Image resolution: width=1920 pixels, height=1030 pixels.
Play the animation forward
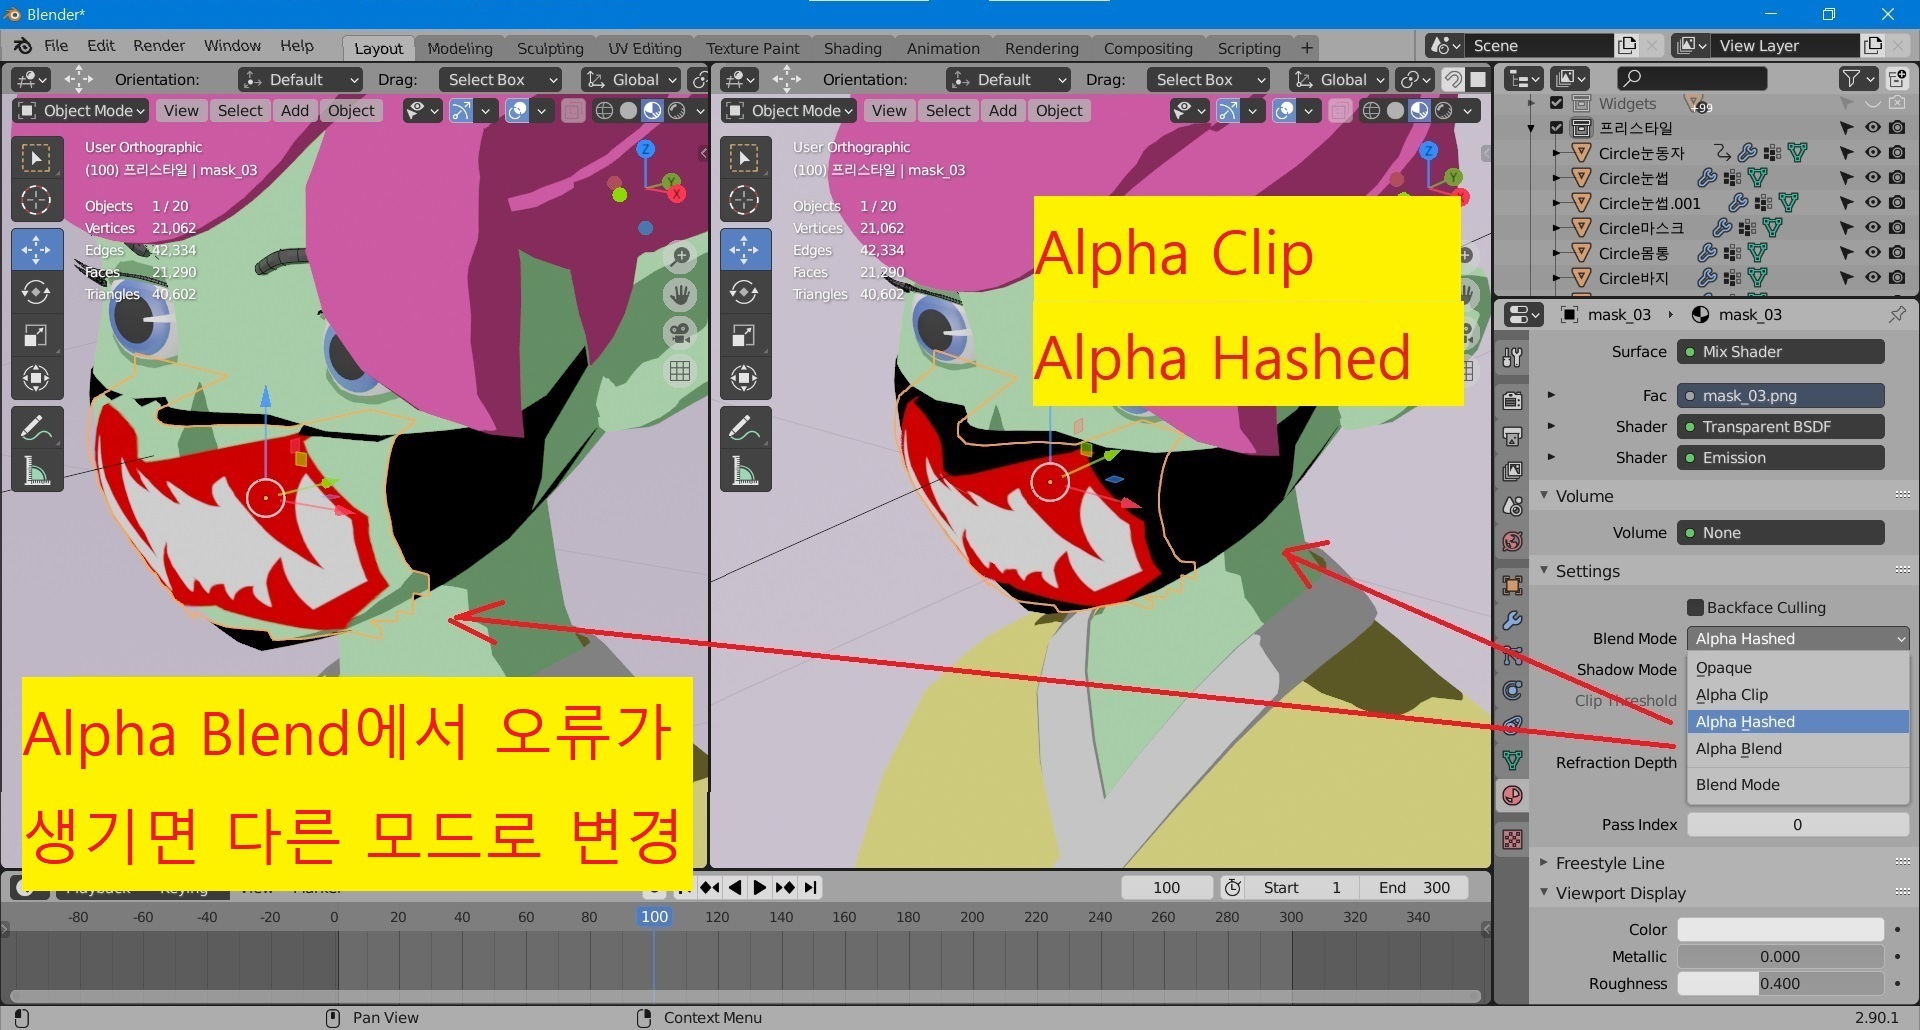pos(760,887)
